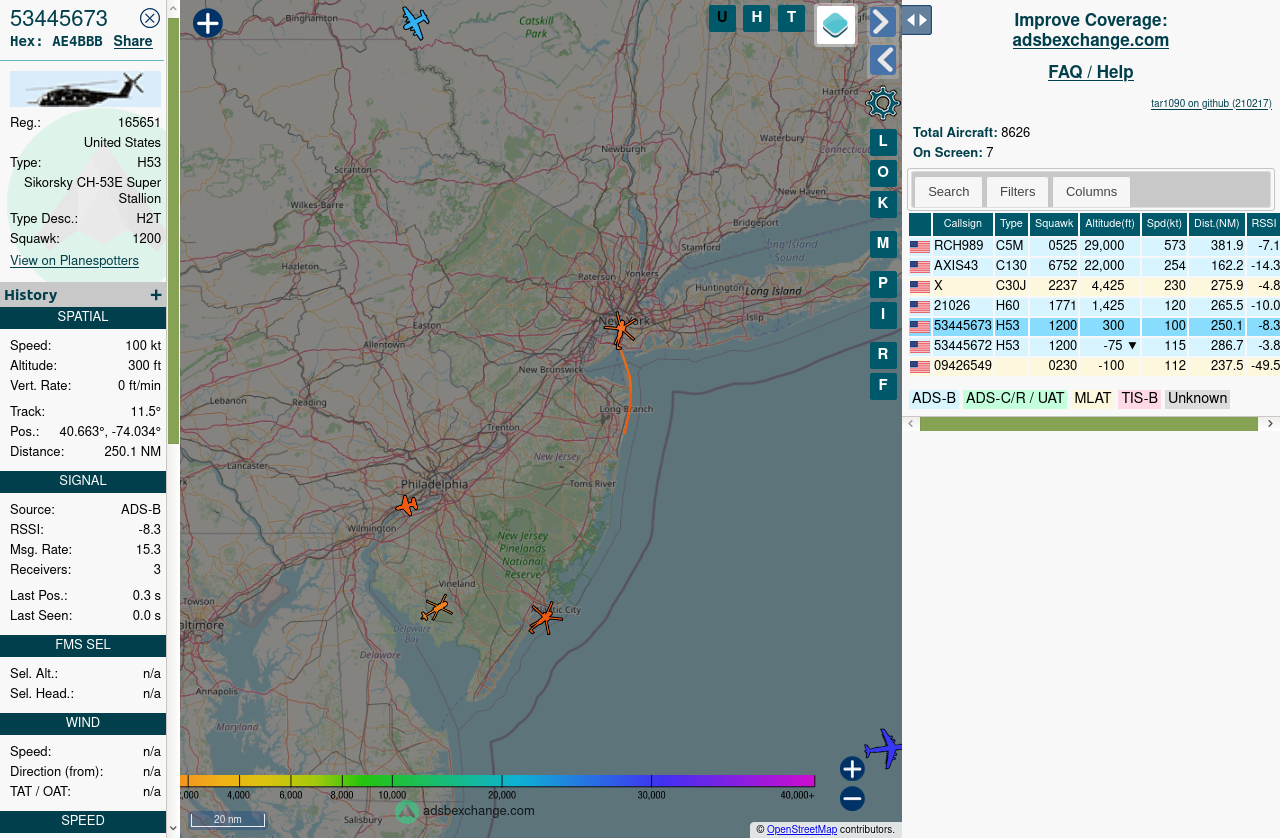The width and height of the screenshot is (1280, 838).
Task: Select the orange helicopter near Delaware Bay
Action: tap(437, 608)
